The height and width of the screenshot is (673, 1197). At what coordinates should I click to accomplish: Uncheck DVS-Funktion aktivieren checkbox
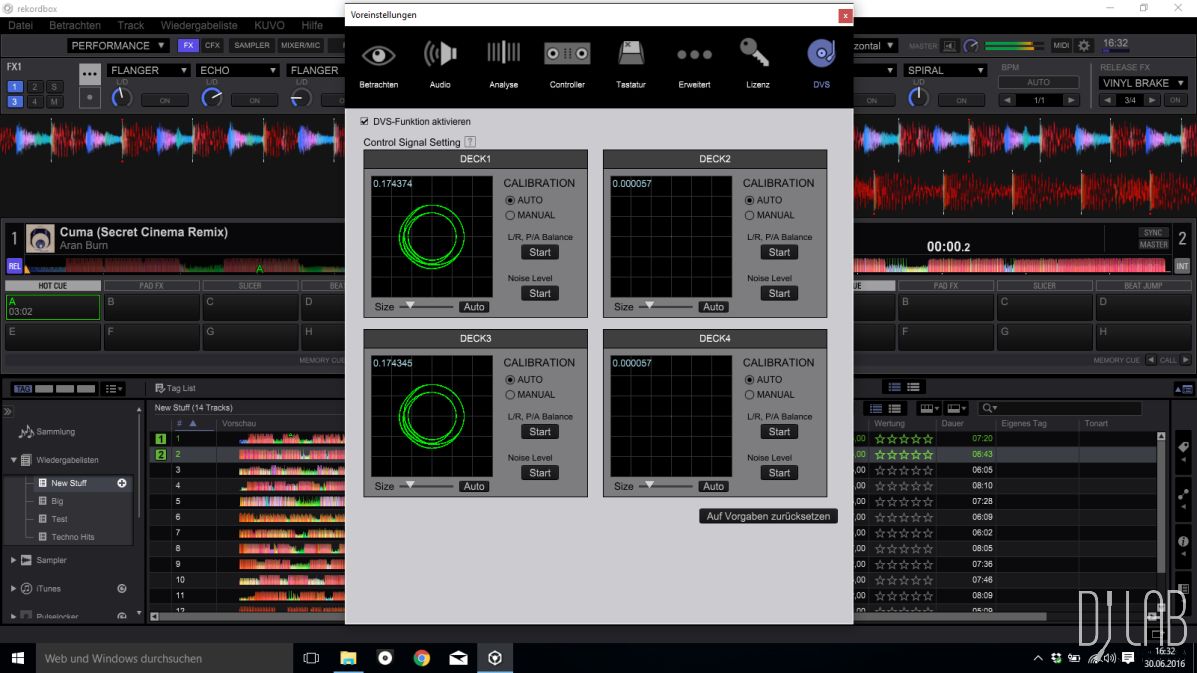[x=365, y=122]
